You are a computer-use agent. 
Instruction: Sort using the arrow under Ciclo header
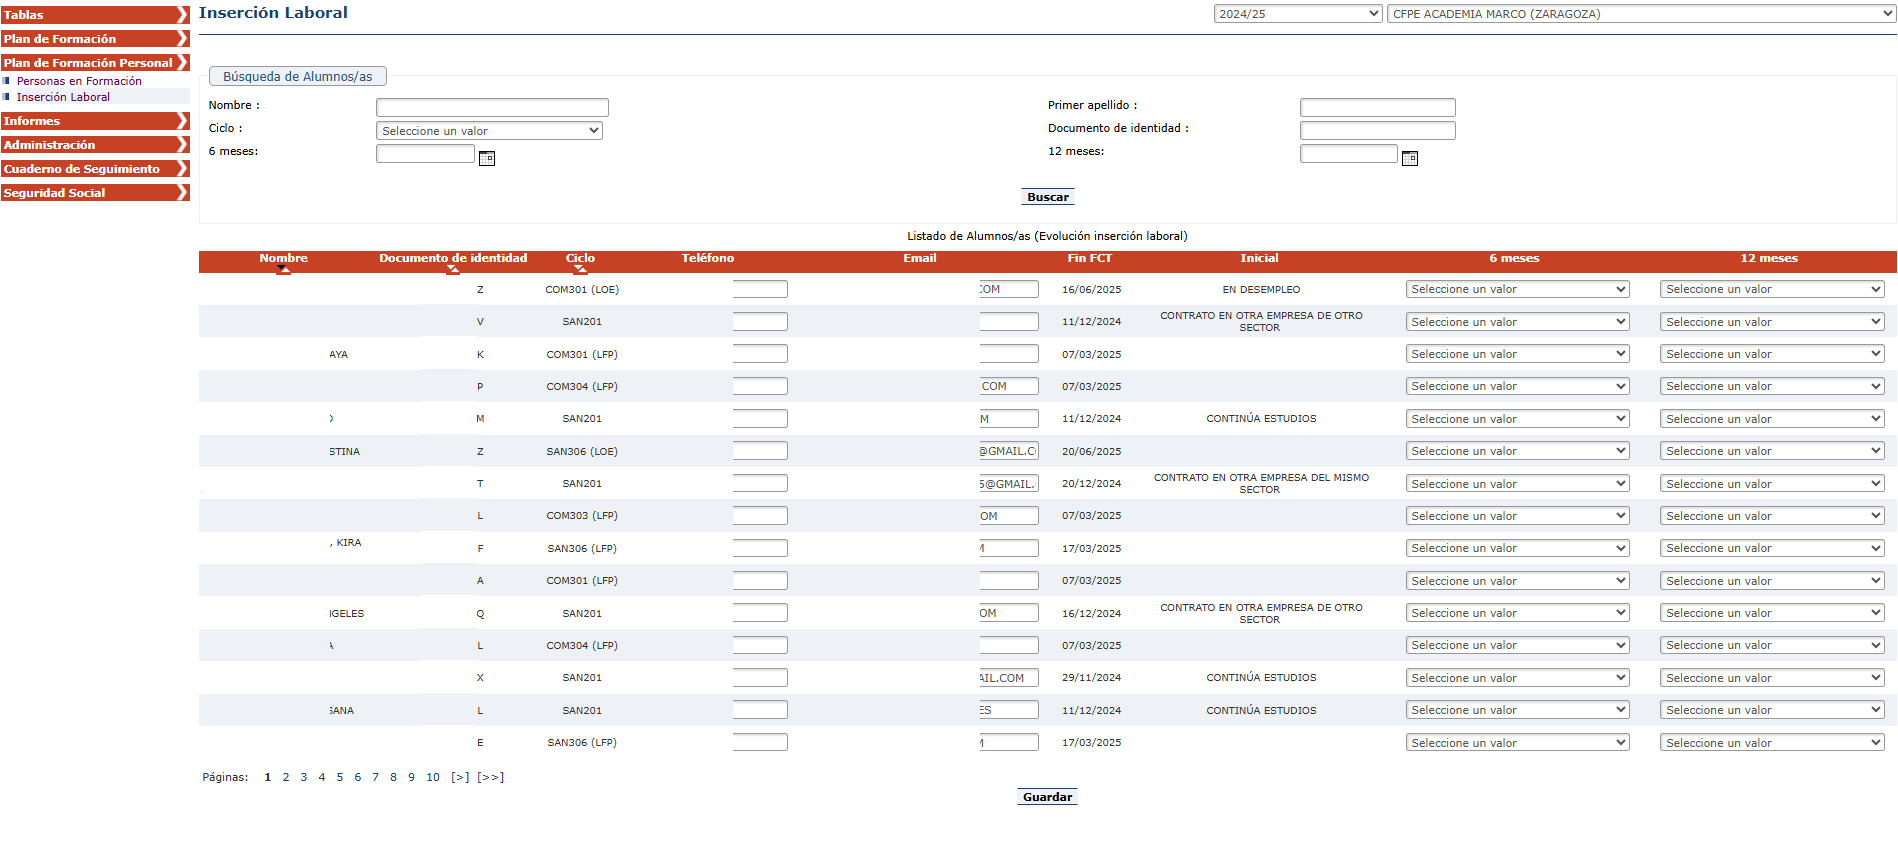point(580,269)
